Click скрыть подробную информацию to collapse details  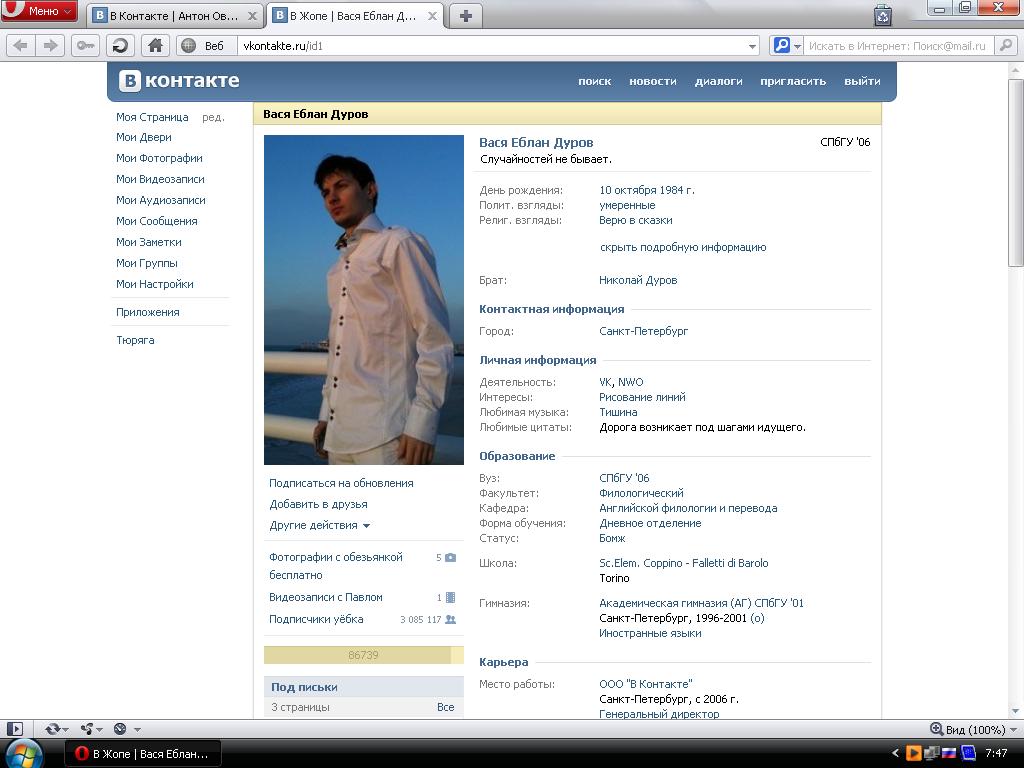683,247
